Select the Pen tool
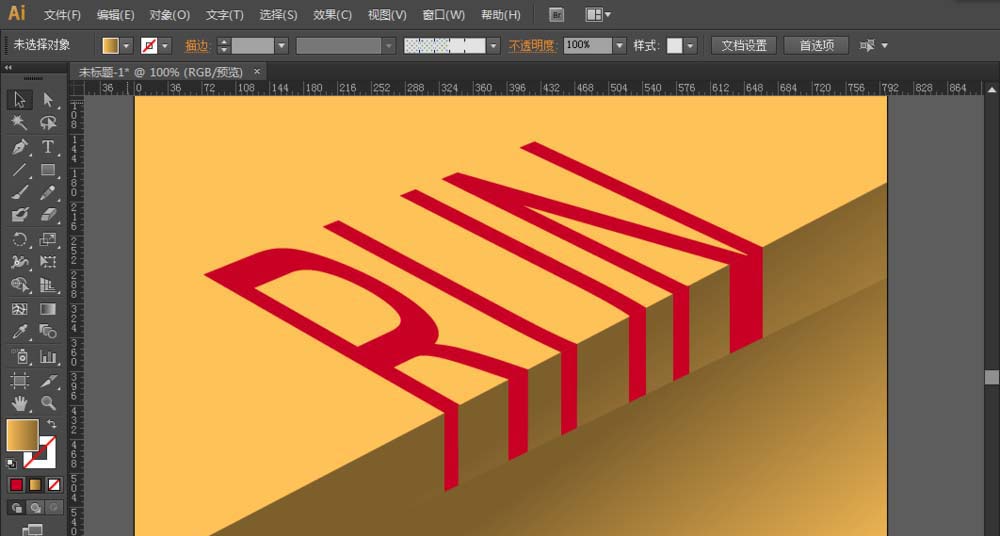This screenshot has width=1000, height=536. tap(19, 147)
